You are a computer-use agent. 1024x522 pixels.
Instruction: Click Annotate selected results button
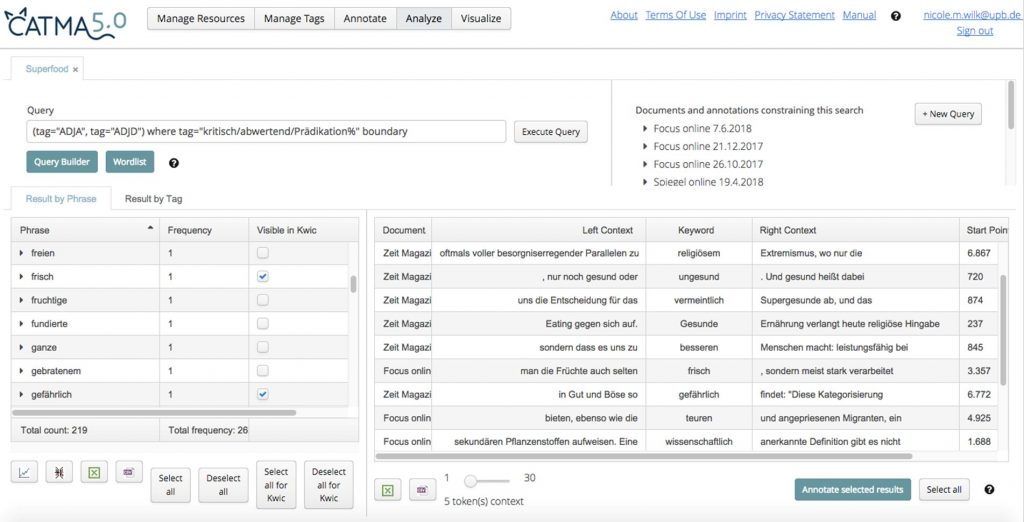click(852, 489)
